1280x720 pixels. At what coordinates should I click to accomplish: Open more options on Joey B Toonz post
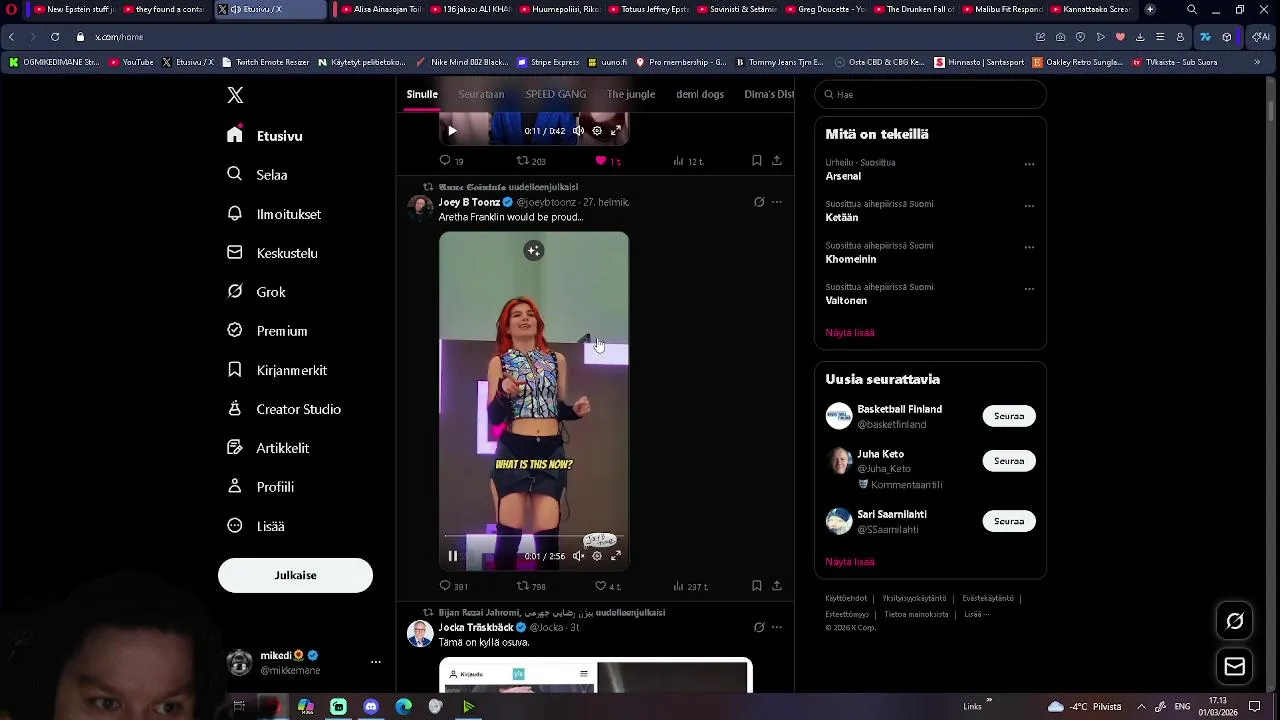pyautogui.click(x=776, y=202)
